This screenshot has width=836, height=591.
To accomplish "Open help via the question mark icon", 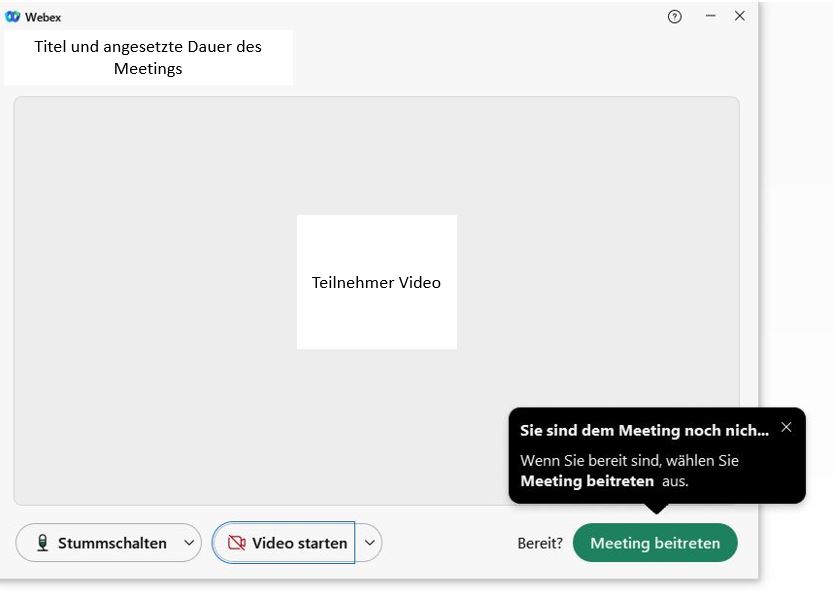I will (x=675, y=16).
